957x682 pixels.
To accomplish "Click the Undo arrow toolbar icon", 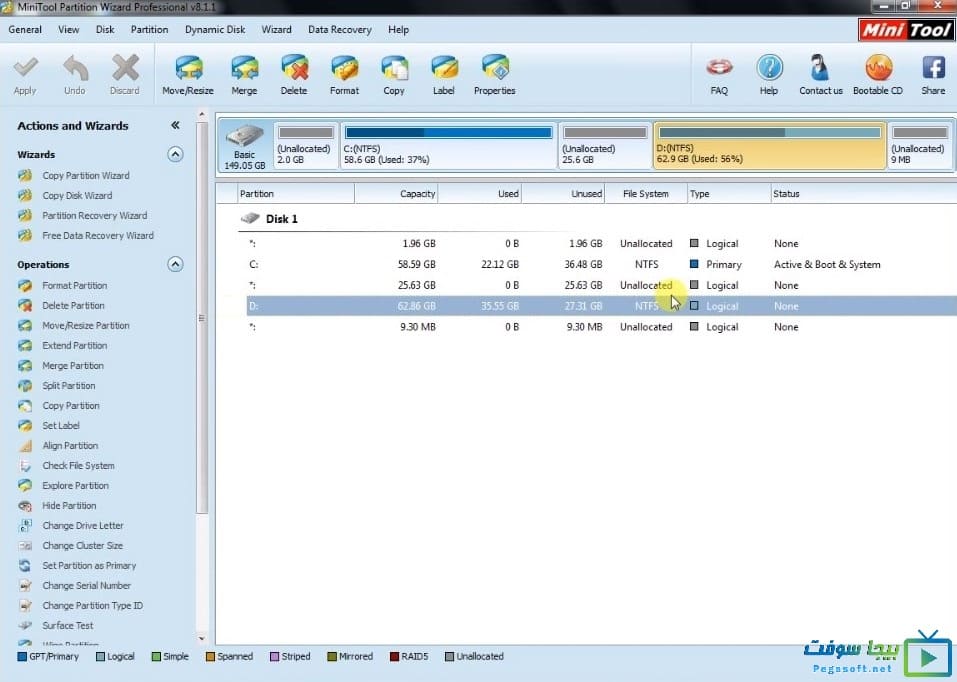I will coord(76,68).
